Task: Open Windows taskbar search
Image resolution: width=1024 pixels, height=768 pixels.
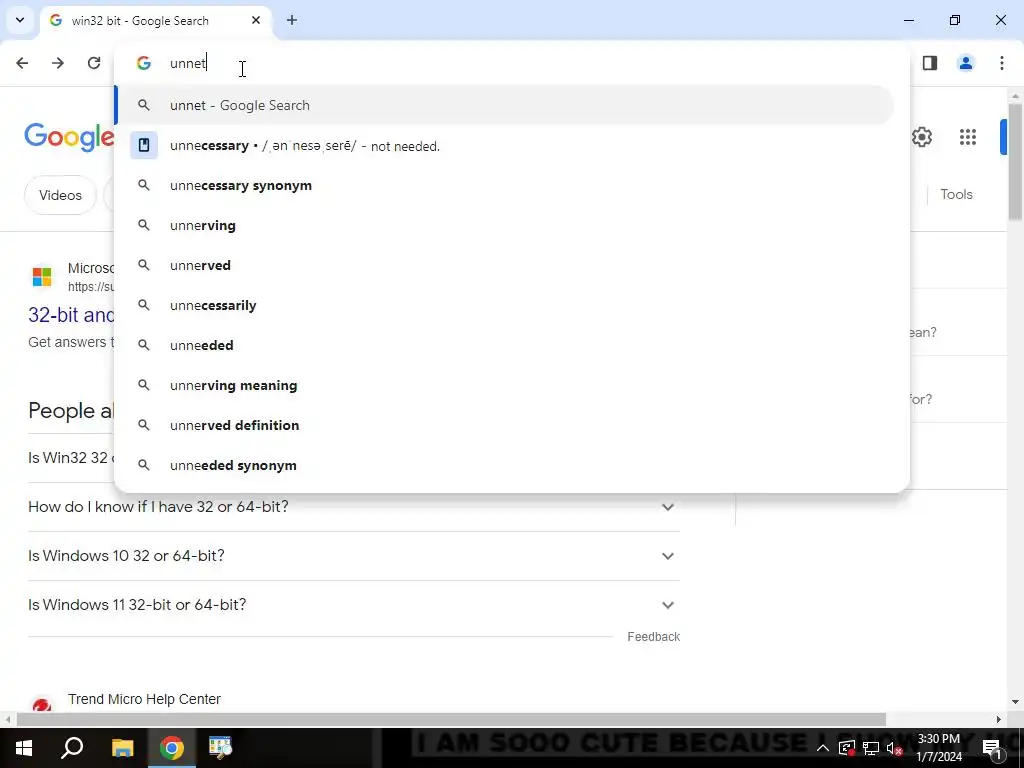Action: coord(72,748)
